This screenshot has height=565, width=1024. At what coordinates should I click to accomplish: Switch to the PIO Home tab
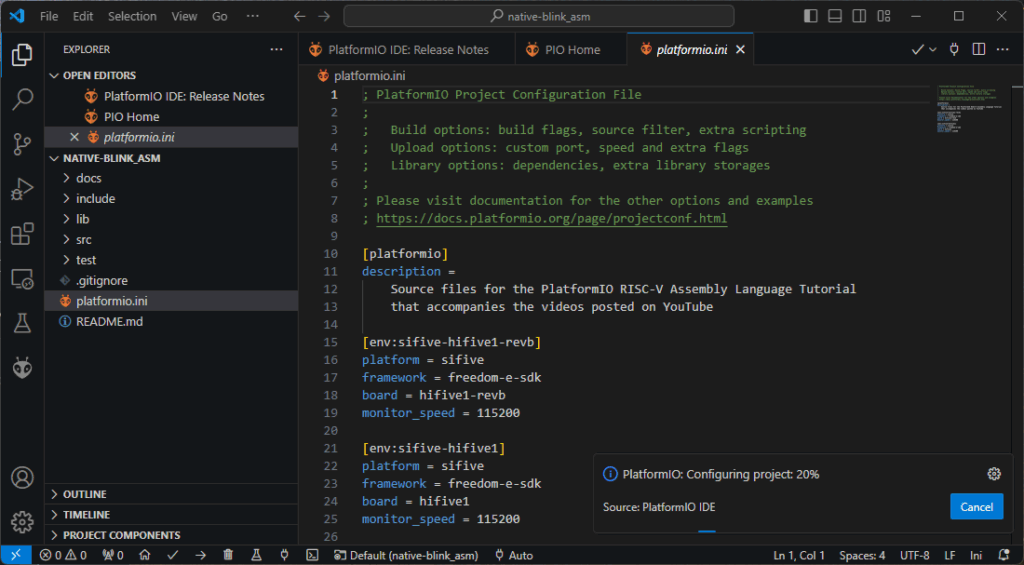(572, 50)
